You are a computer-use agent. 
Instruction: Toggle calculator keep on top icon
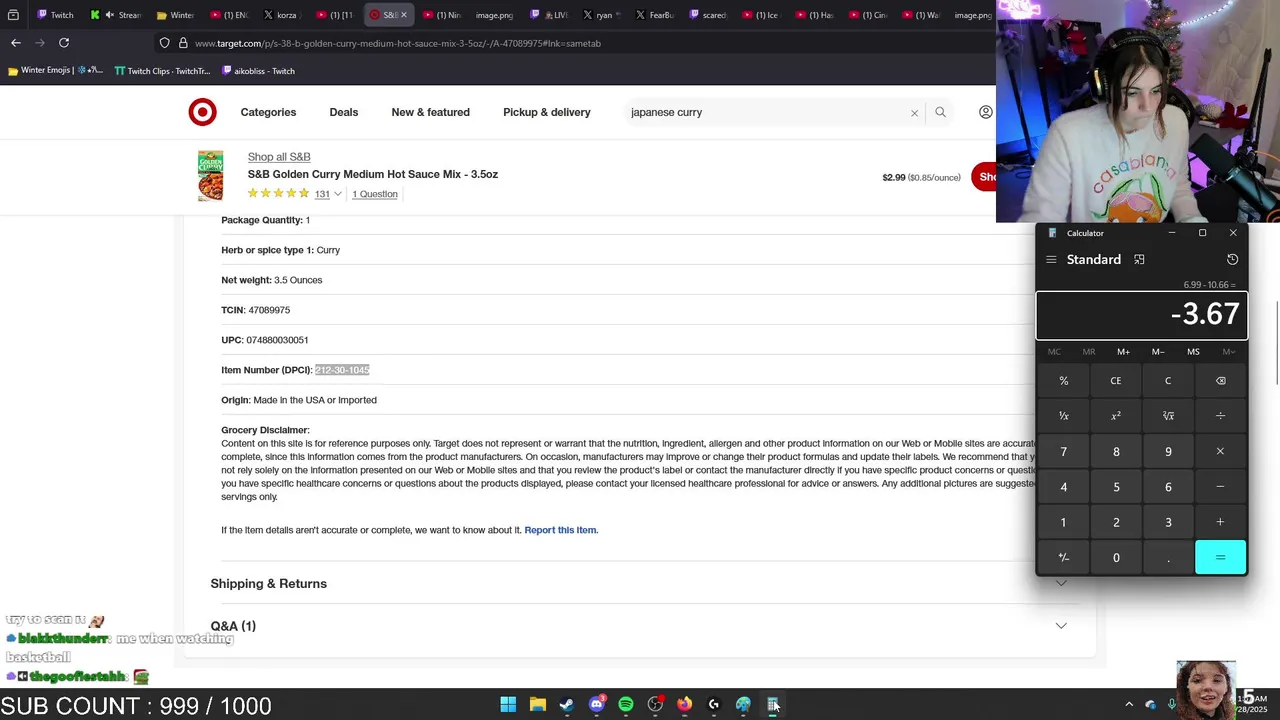tap(1139, 259)
